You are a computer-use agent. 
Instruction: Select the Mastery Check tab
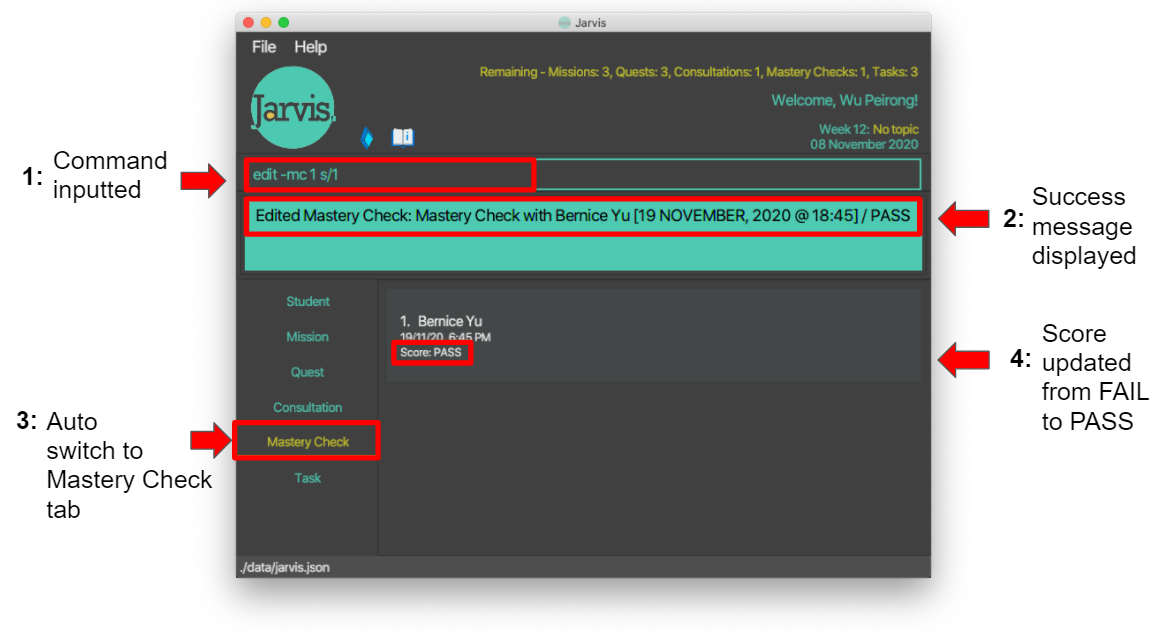[308, 442]
